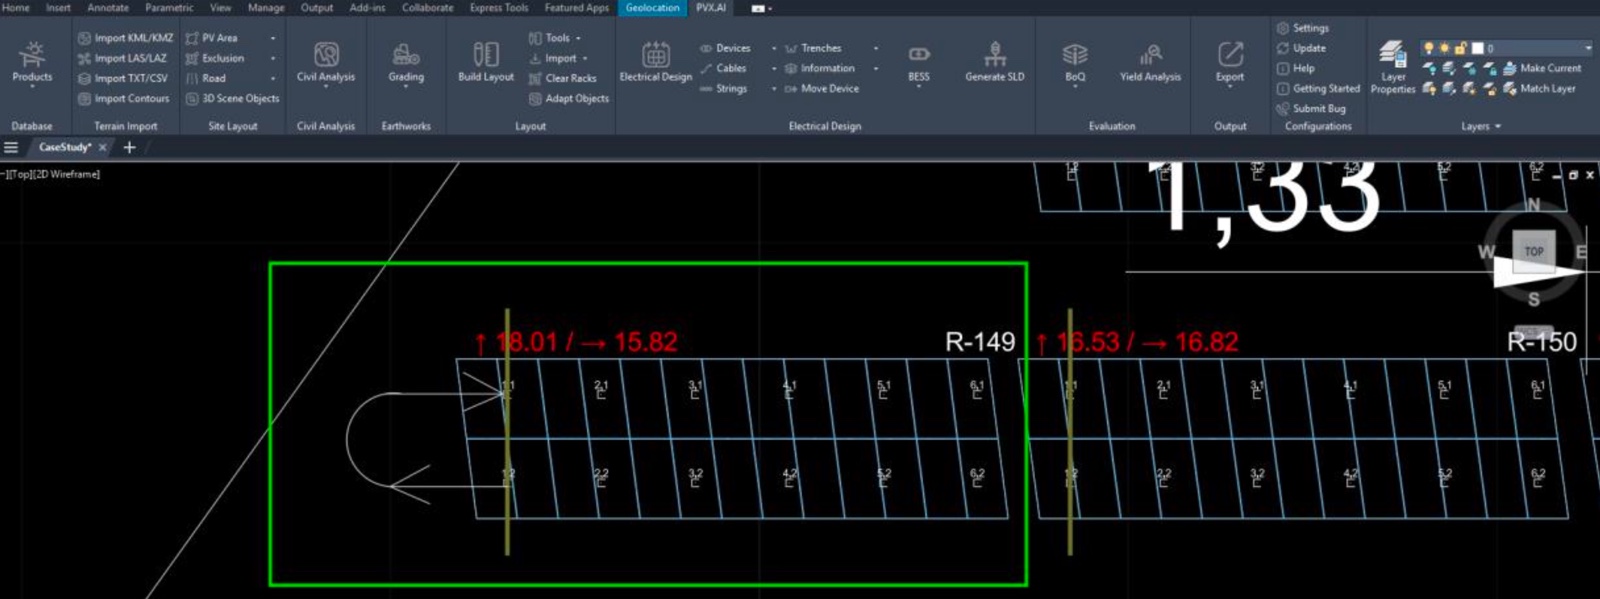Expand the Trenches dropdown arrow
Screen dimensions: 1600x599
coord(876,48)
